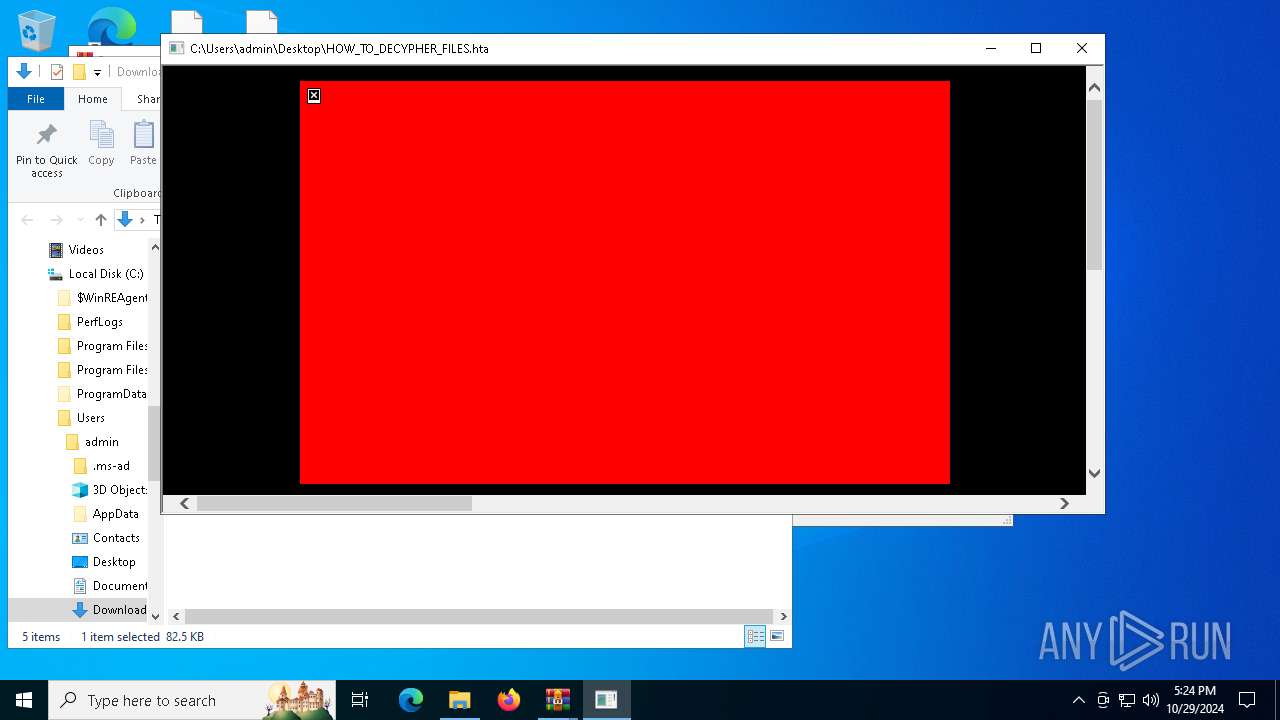The width and height of the screenshot is (1280, 720).
Task: Select PerfLogs folder in tree
Action: (x=100, y=322)
